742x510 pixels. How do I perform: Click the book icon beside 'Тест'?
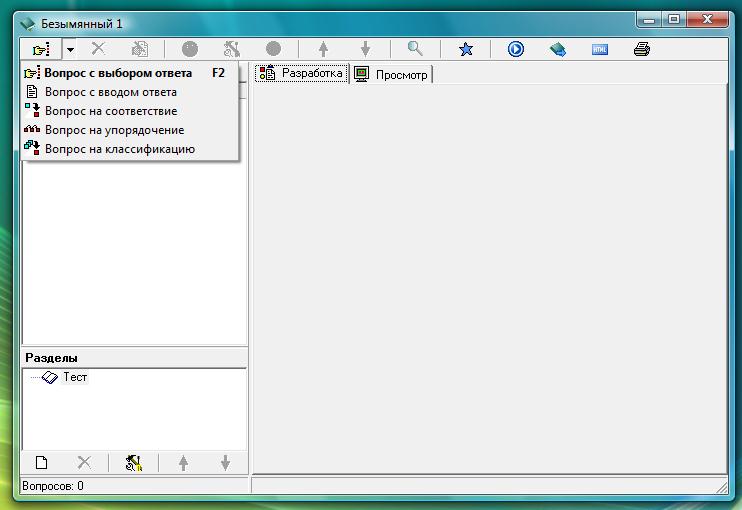pyautogui.click(x=50, y=378)
